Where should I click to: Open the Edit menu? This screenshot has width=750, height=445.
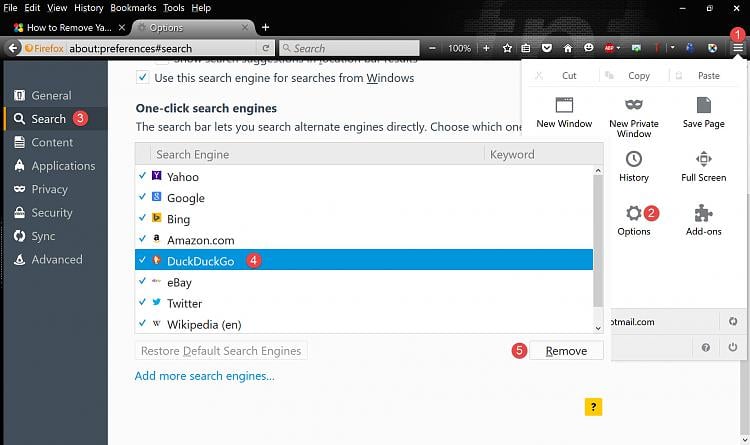tap(33, 8)
